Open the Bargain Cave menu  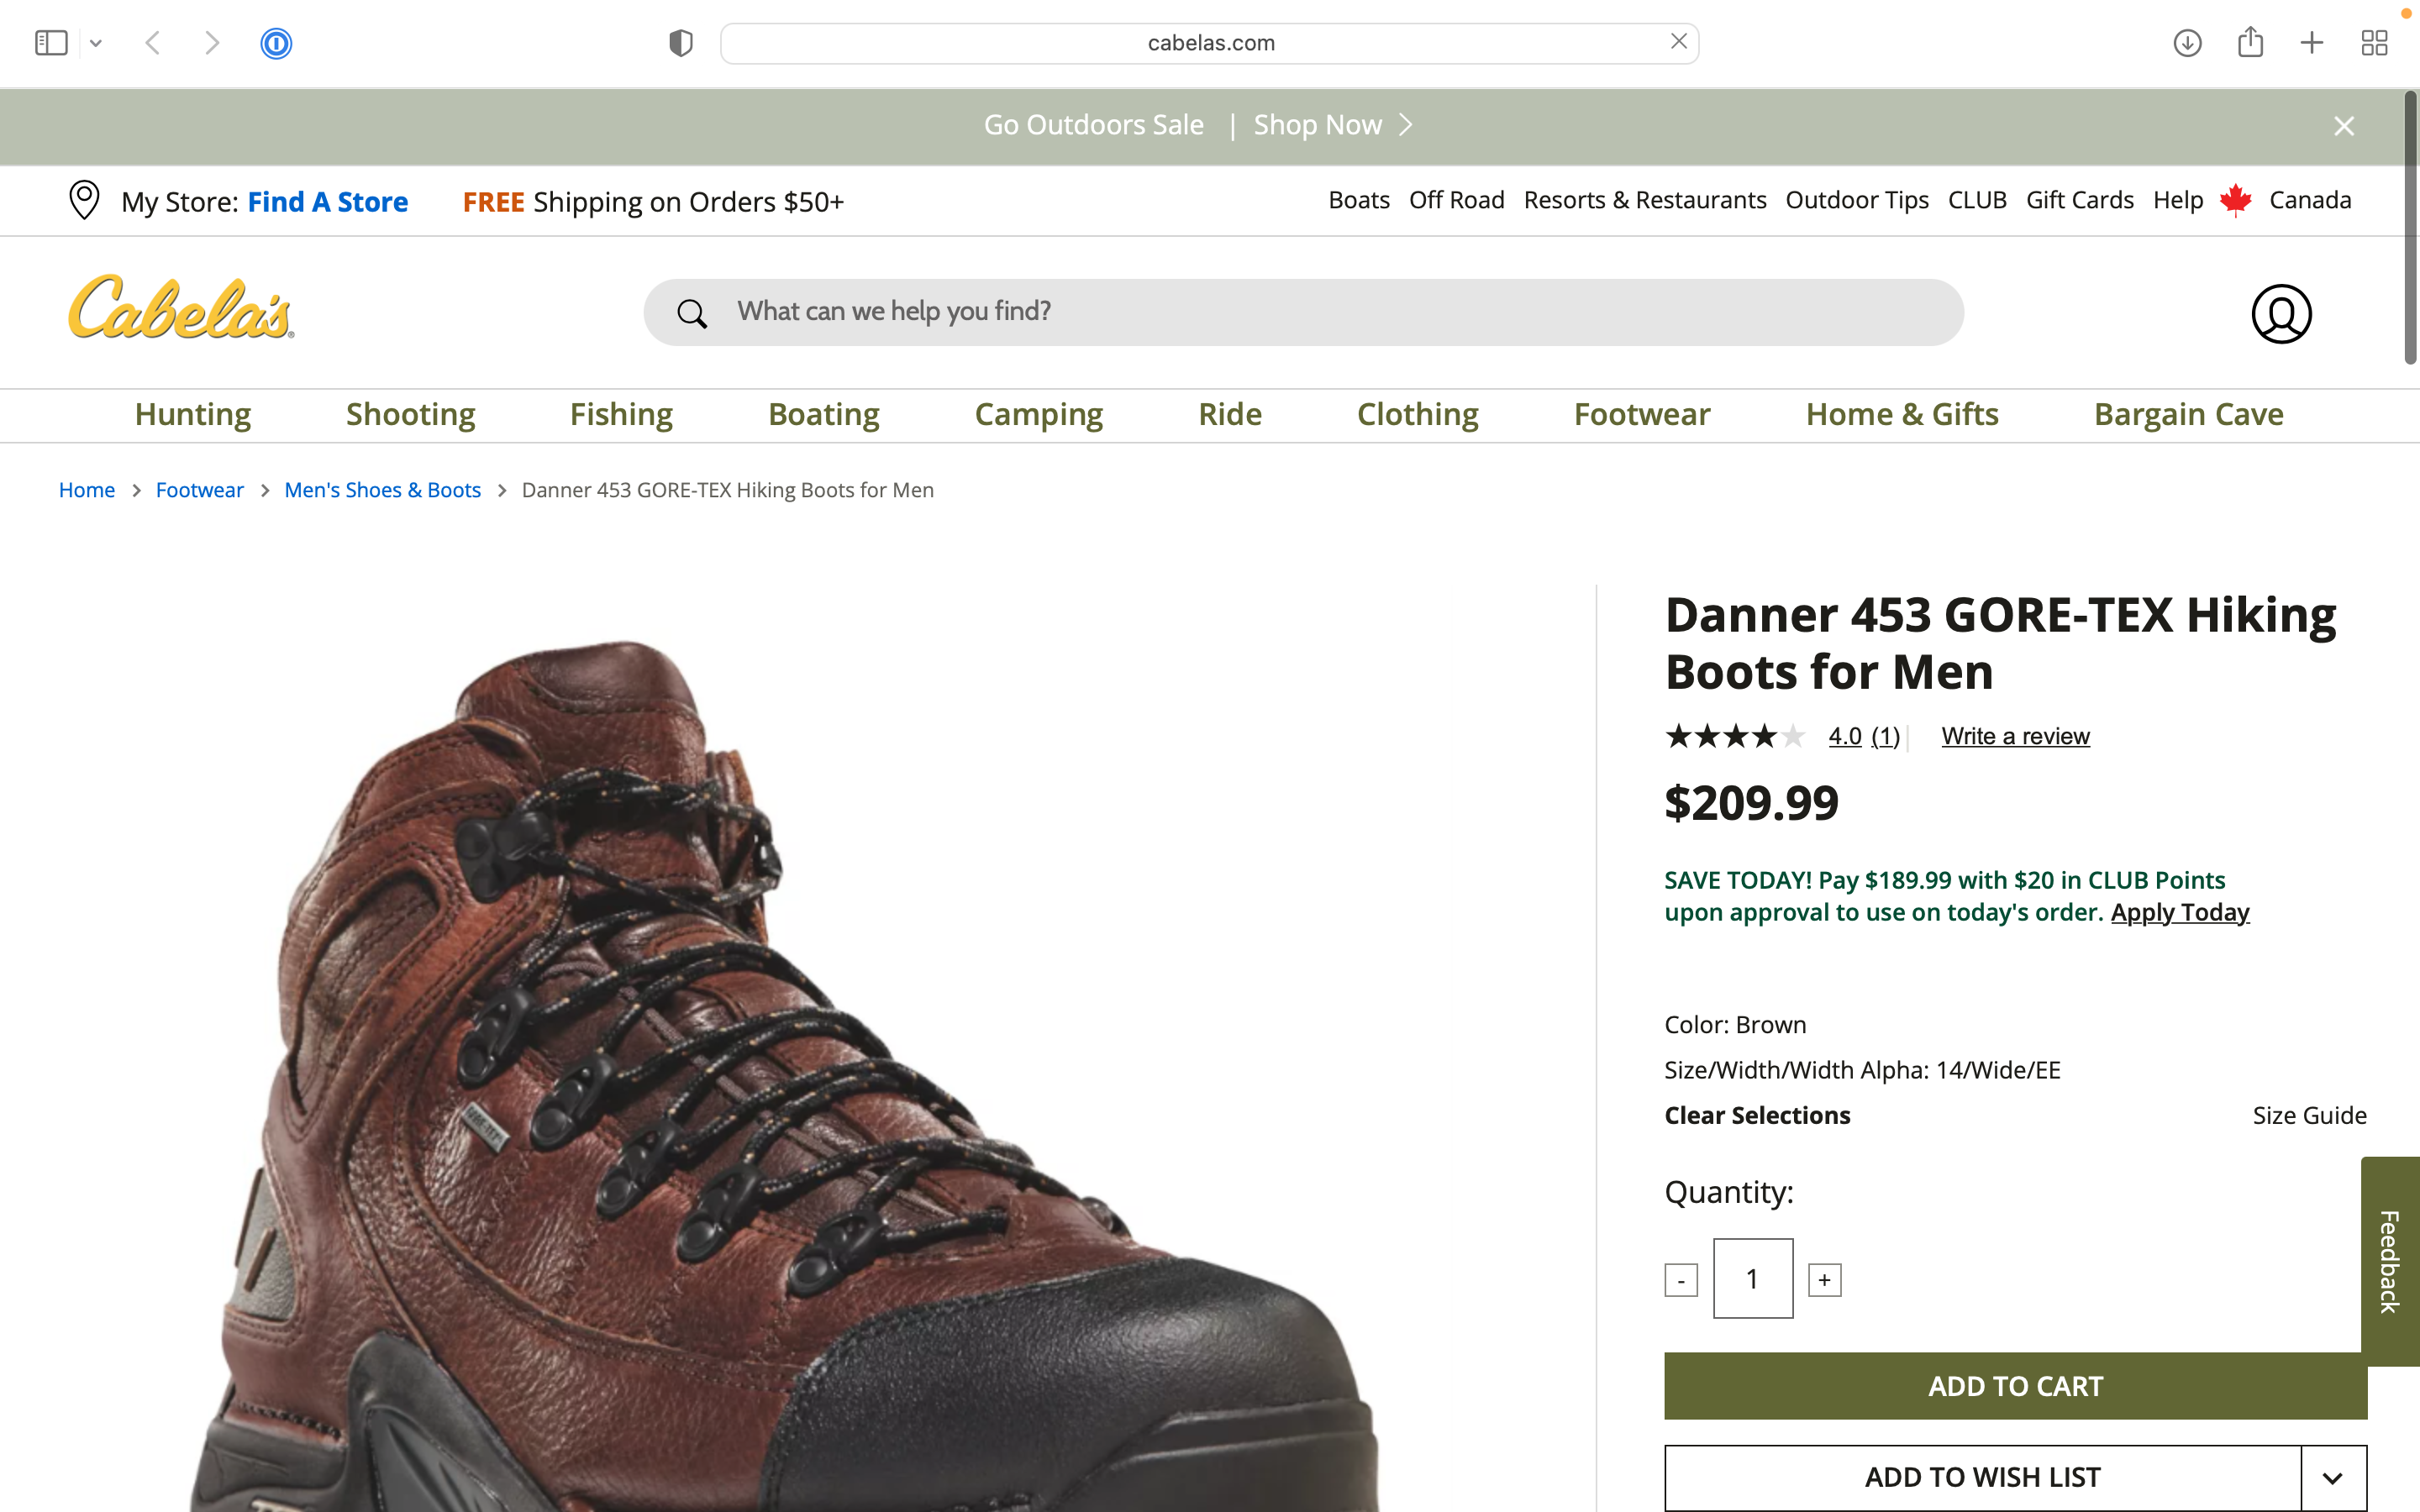pos(2188,414)
